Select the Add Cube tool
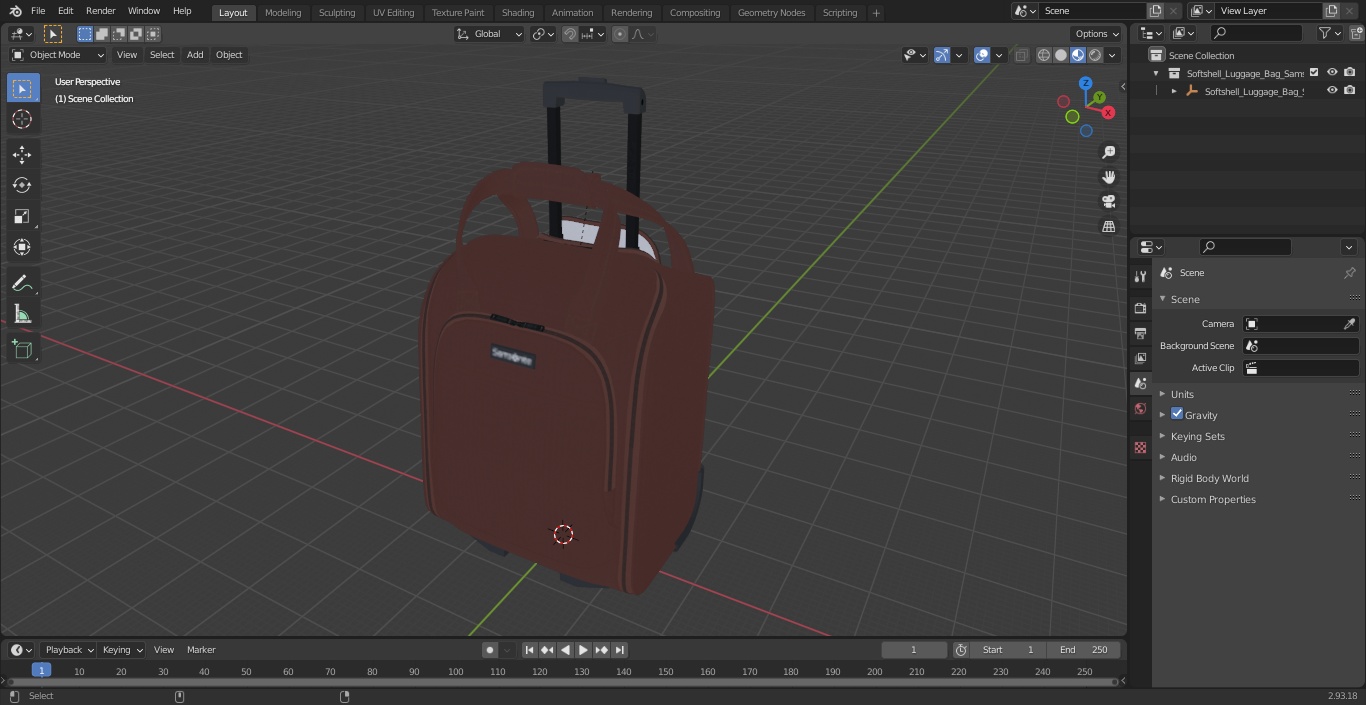Image resolution: width=1366 pixels, height=705 pixels. tap(22, 349)
